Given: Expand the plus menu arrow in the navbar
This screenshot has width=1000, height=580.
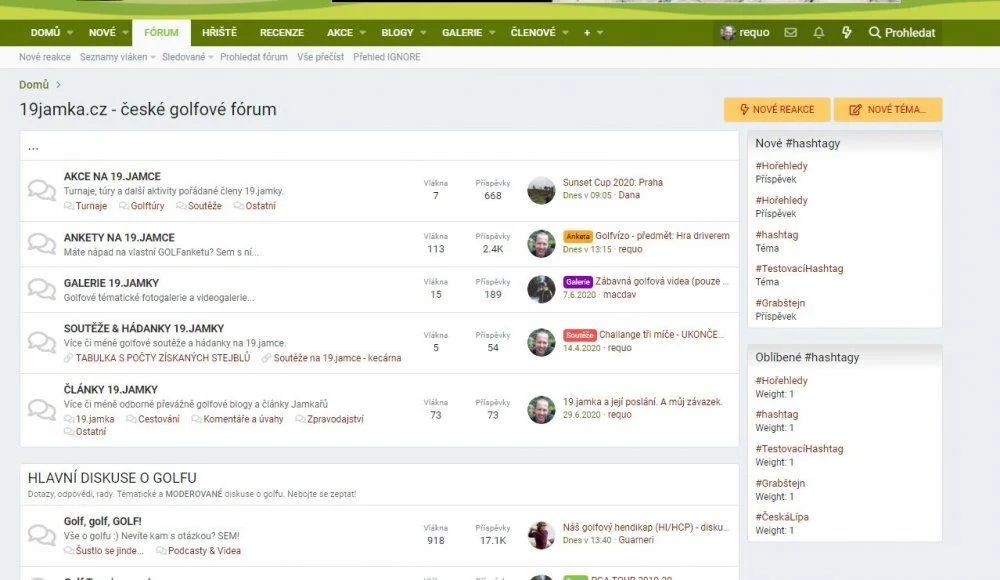Looking at the screenshot, I should point(600,33).
